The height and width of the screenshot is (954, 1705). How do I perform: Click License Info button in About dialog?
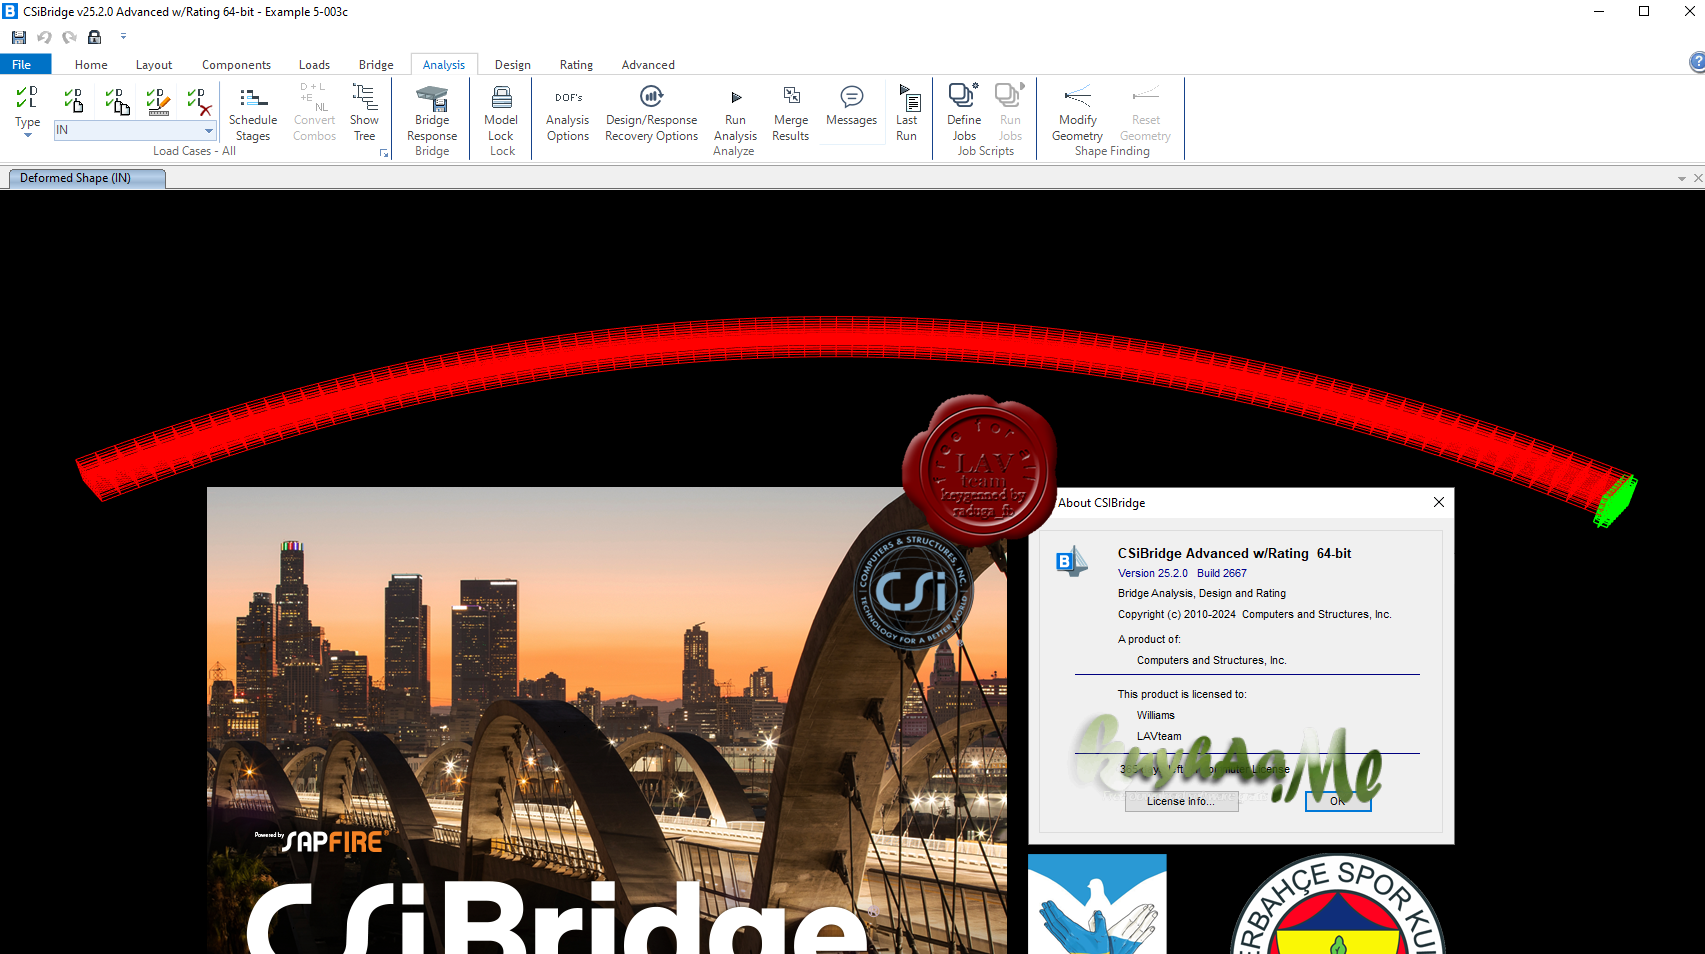[x=1181, y=801]
